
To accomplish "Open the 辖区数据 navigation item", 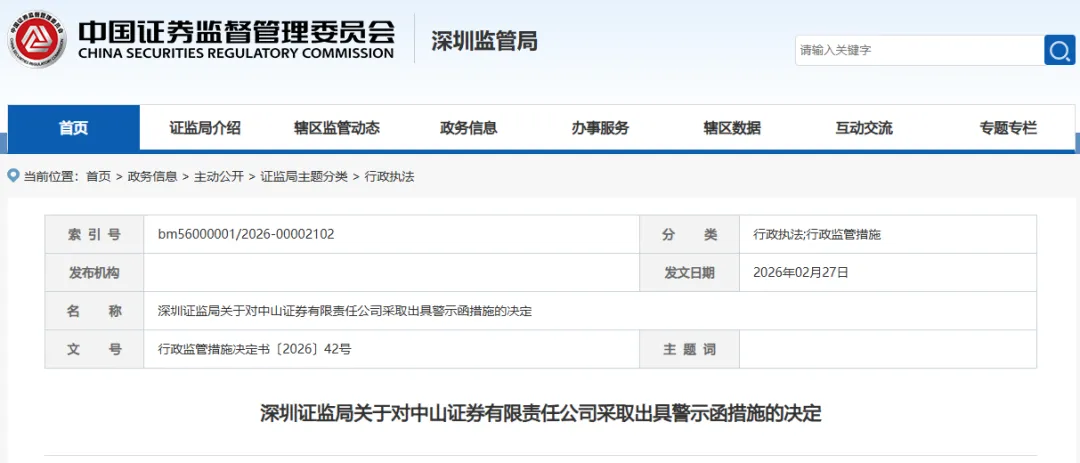I will tap(732, 127).
